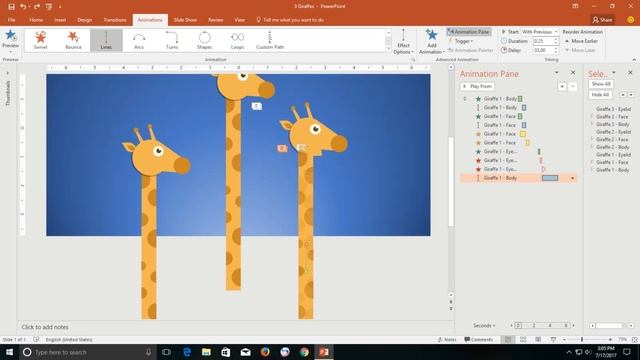Start Slide Show from status bar
Viewport: 640px width, 360px height.
(x=553, y=340)
